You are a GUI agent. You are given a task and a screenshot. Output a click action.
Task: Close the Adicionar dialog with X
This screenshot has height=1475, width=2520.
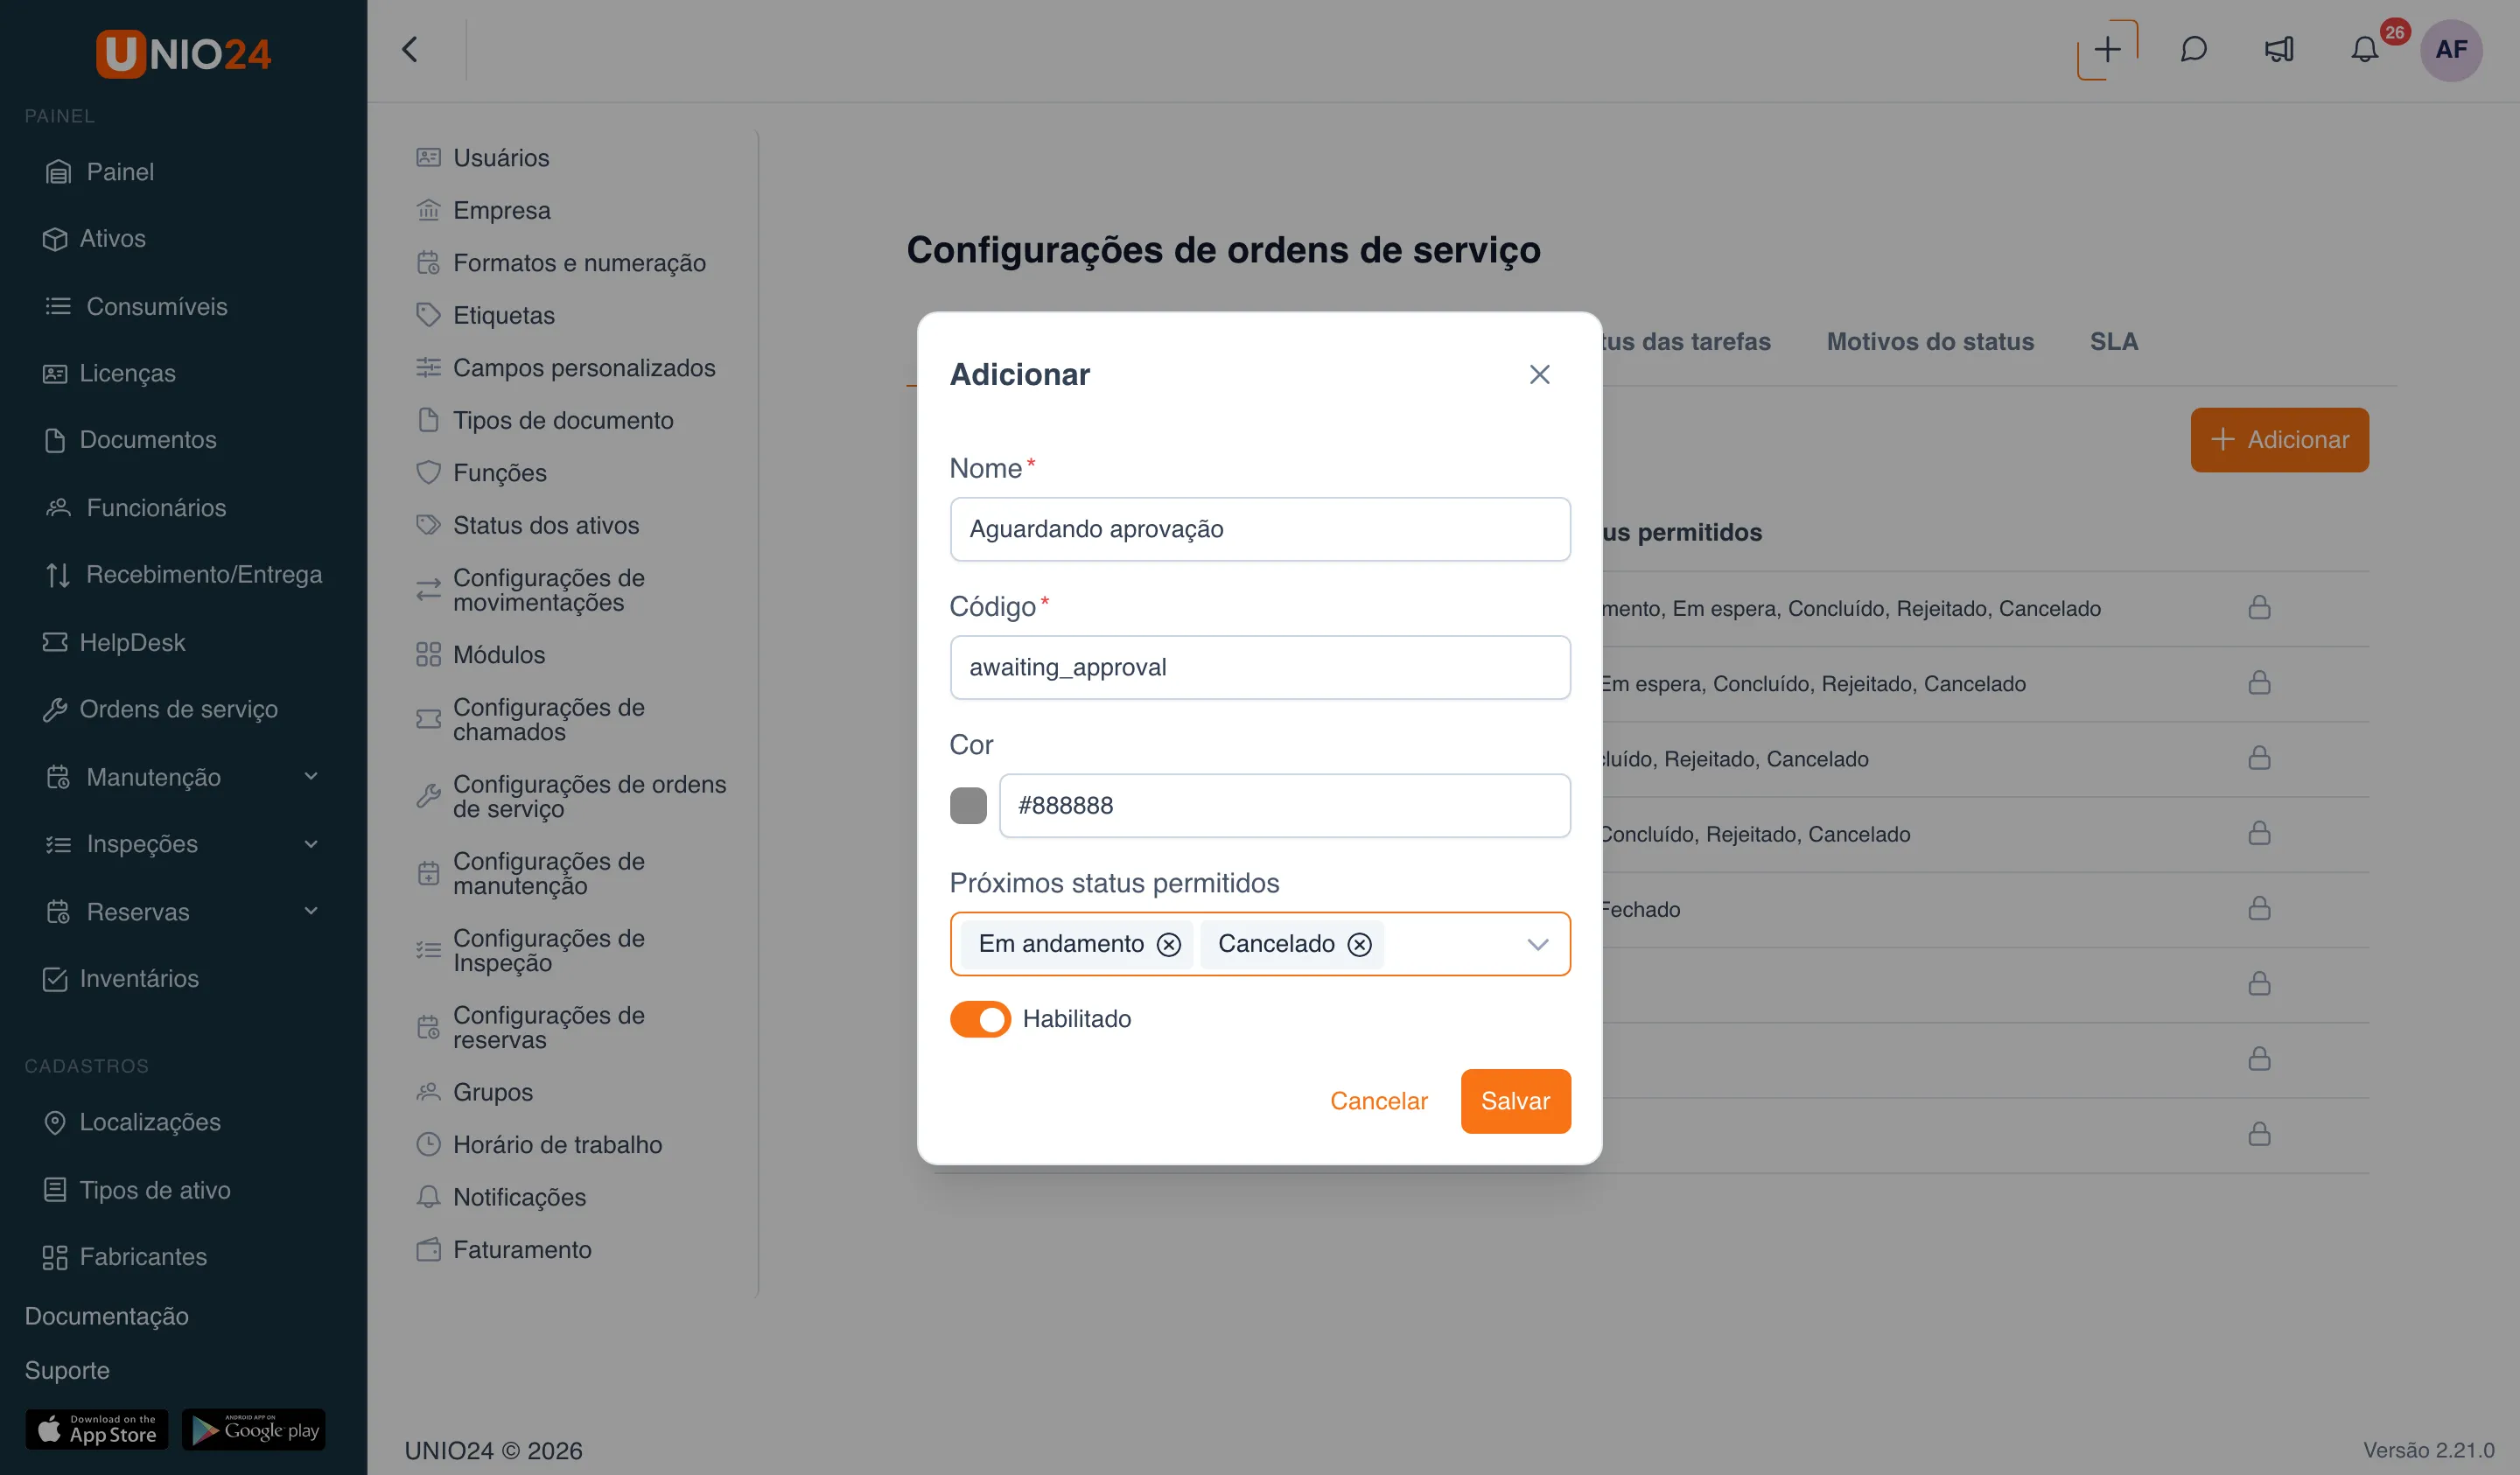[1539, 374]
